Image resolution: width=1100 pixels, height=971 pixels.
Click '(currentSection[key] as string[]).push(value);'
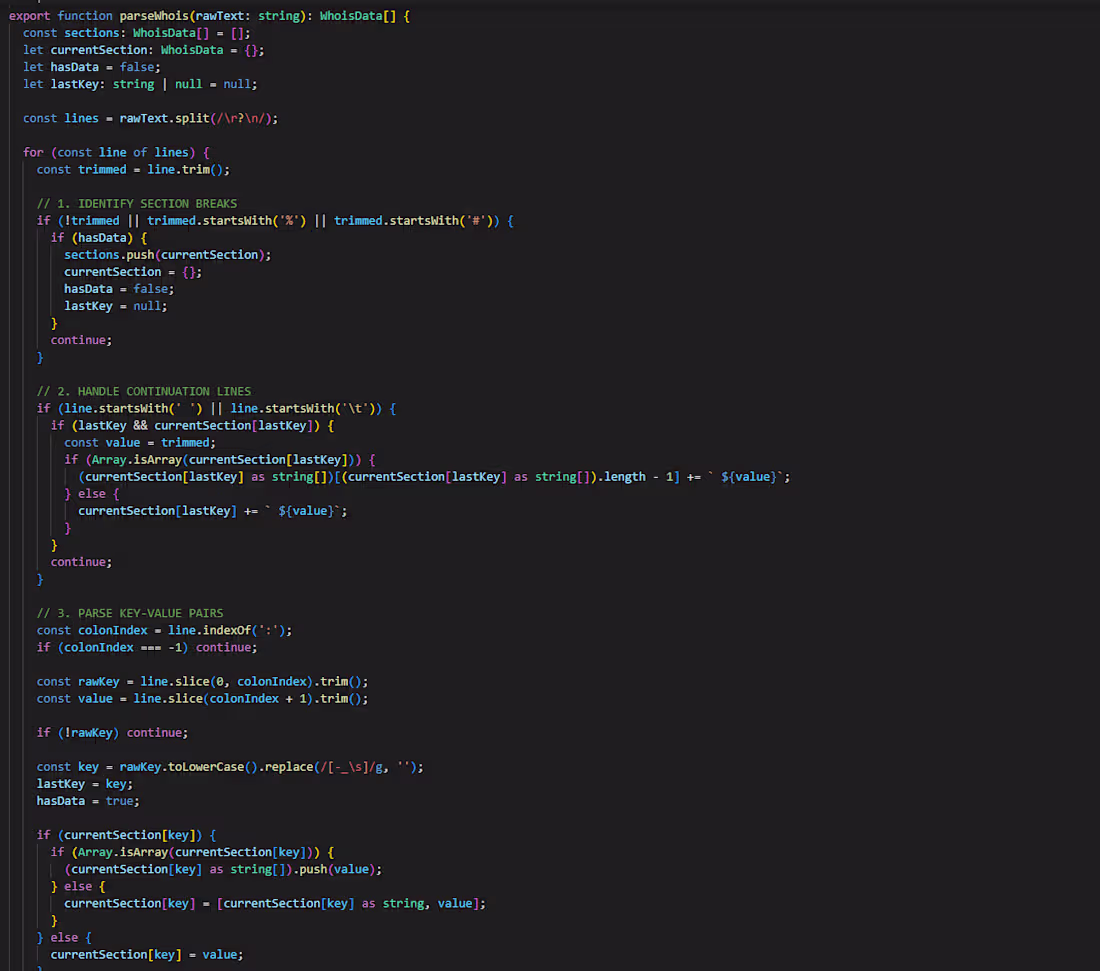pyautogui.click(x=223, y=869)
